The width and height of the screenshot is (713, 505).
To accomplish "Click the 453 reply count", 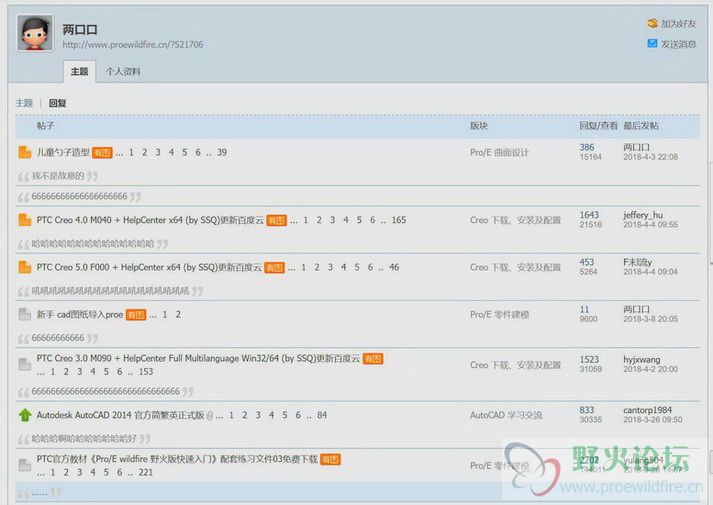I will tap(587, 262).
